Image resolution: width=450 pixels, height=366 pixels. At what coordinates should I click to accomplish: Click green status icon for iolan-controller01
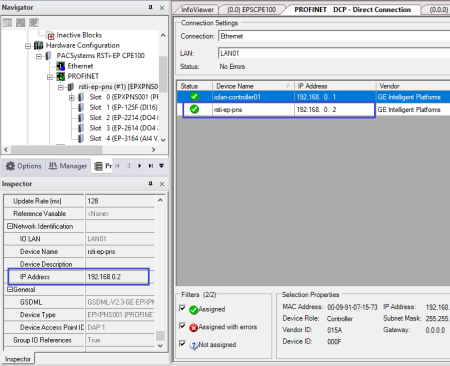pyautogui.click(x=194, y=97)
